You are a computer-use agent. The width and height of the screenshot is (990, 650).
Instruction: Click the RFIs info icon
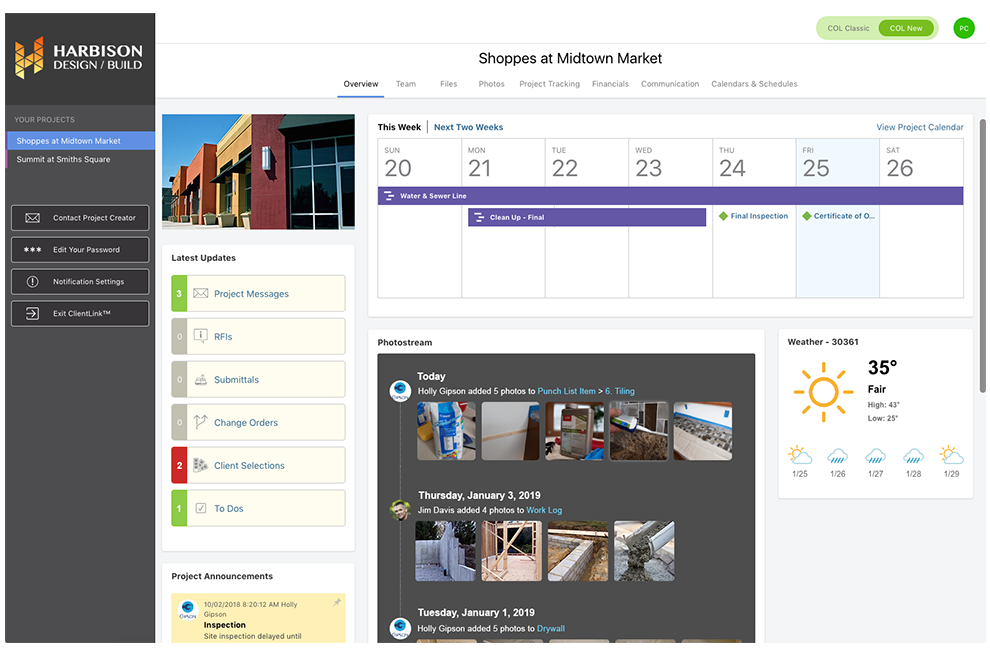click(201, 337)
